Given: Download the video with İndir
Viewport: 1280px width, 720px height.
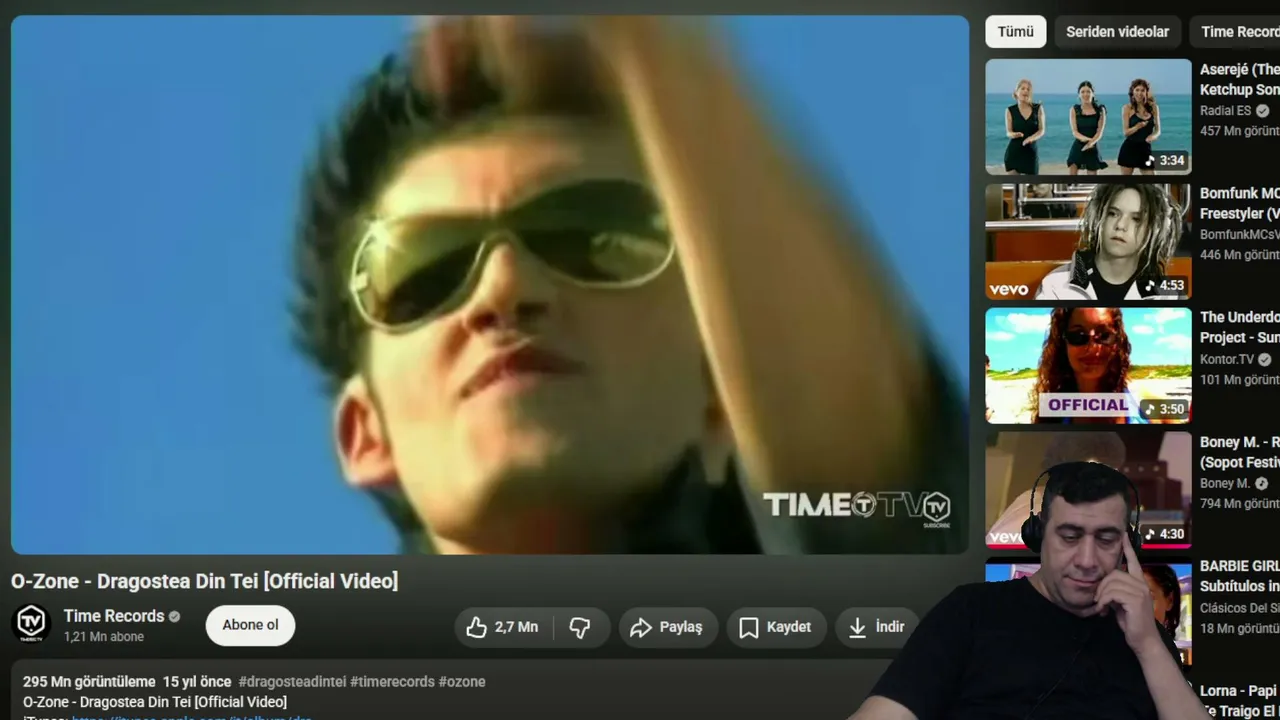Looking at the screenshot, I should pyautogui.click(x=877, y=627).
